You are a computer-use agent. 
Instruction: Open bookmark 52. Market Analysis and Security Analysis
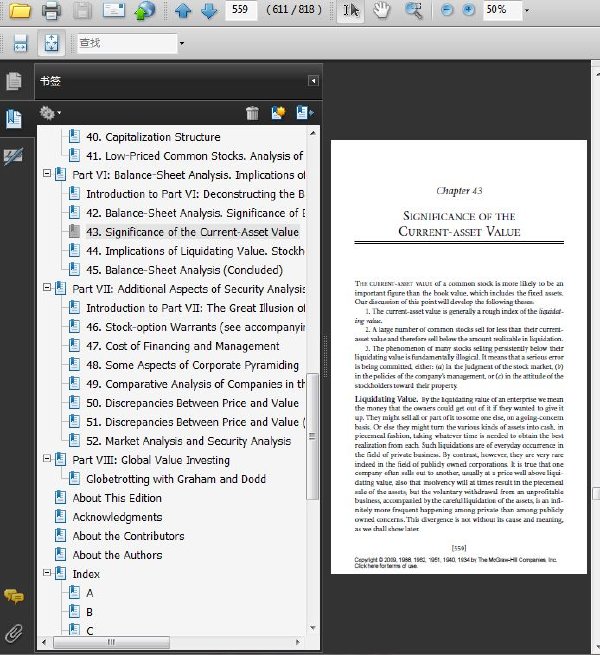(x=188, y=441)
